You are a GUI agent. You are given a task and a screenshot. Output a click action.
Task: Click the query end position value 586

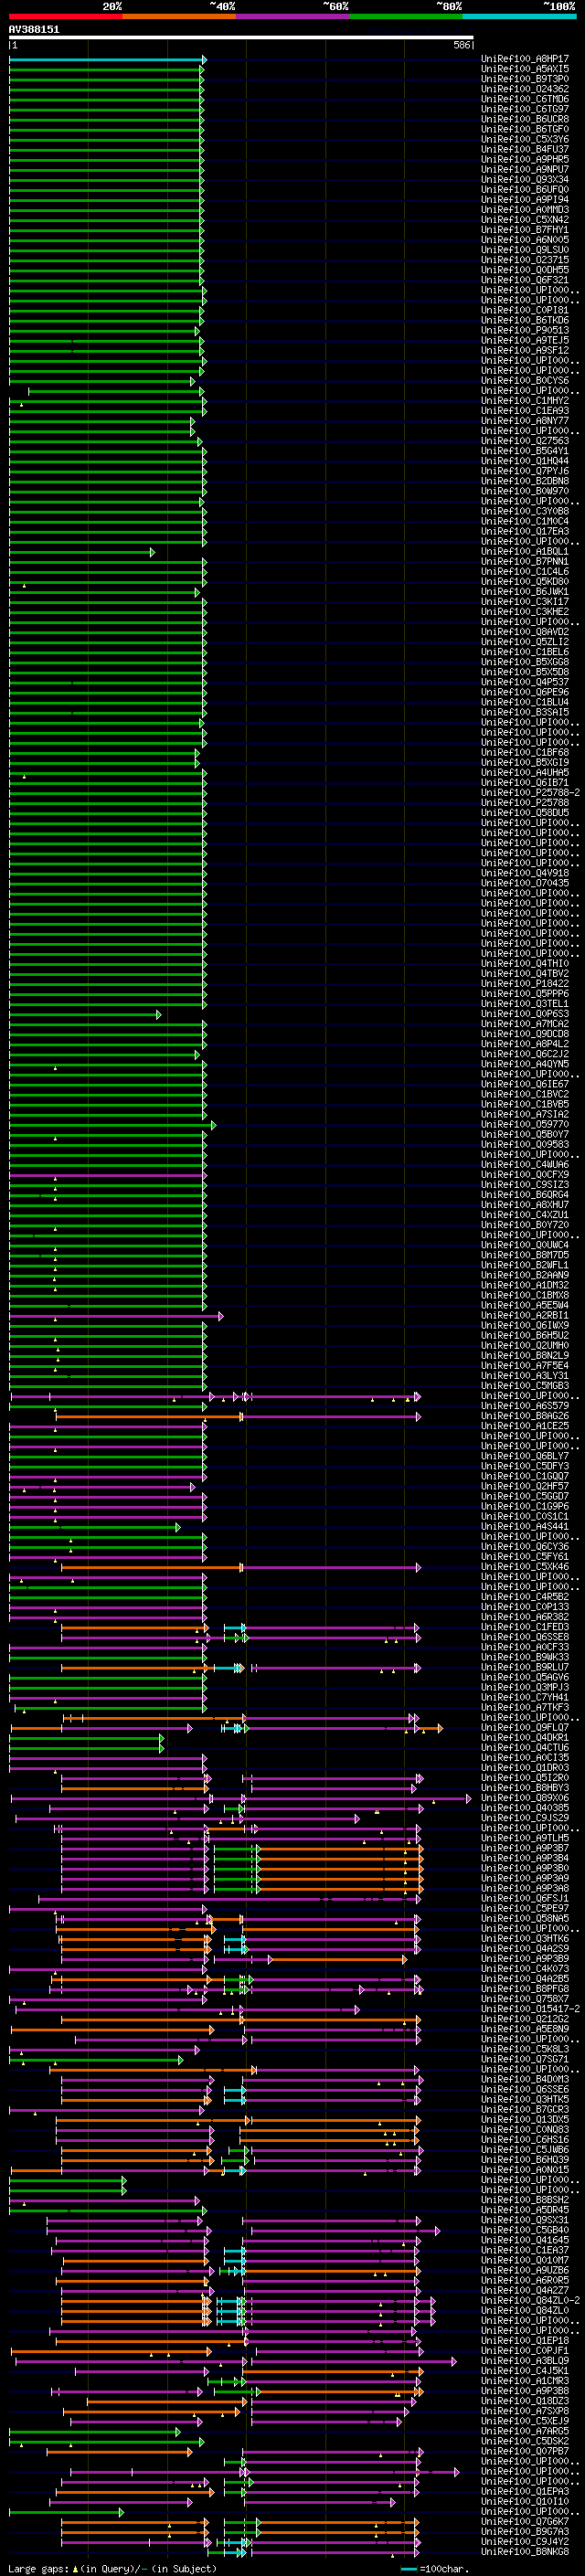coord(461,45)
